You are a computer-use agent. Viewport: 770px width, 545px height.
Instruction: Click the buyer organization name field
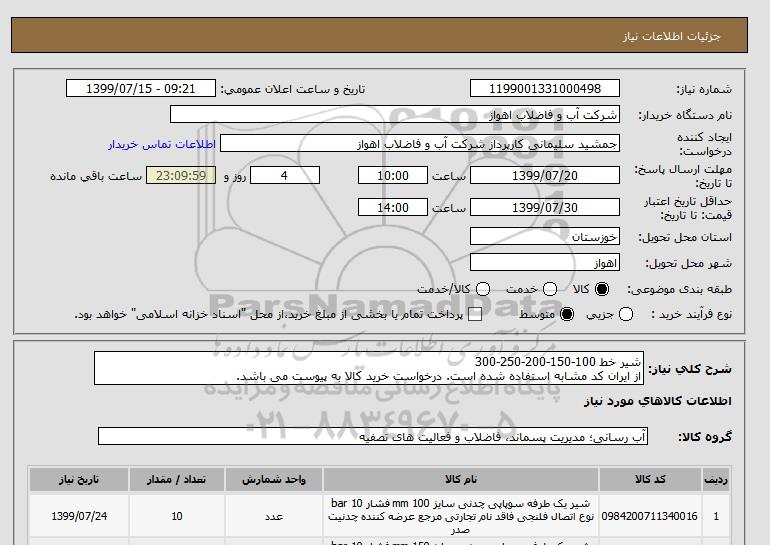coord(395,115)
